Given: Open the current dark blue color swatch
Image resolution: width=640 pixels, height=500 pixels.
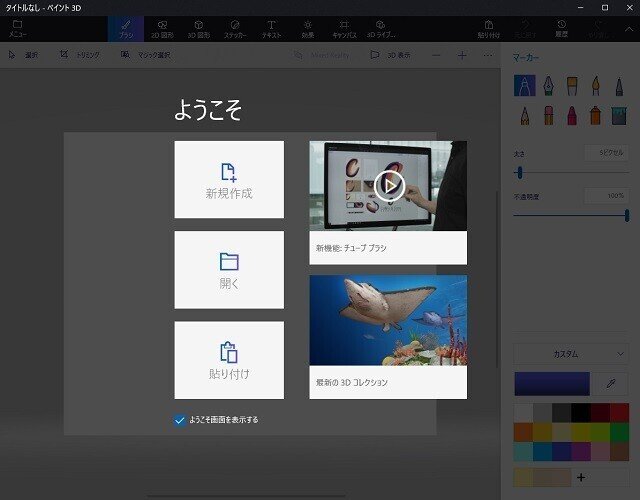Looking at the screenshot, I should point(552,384).
